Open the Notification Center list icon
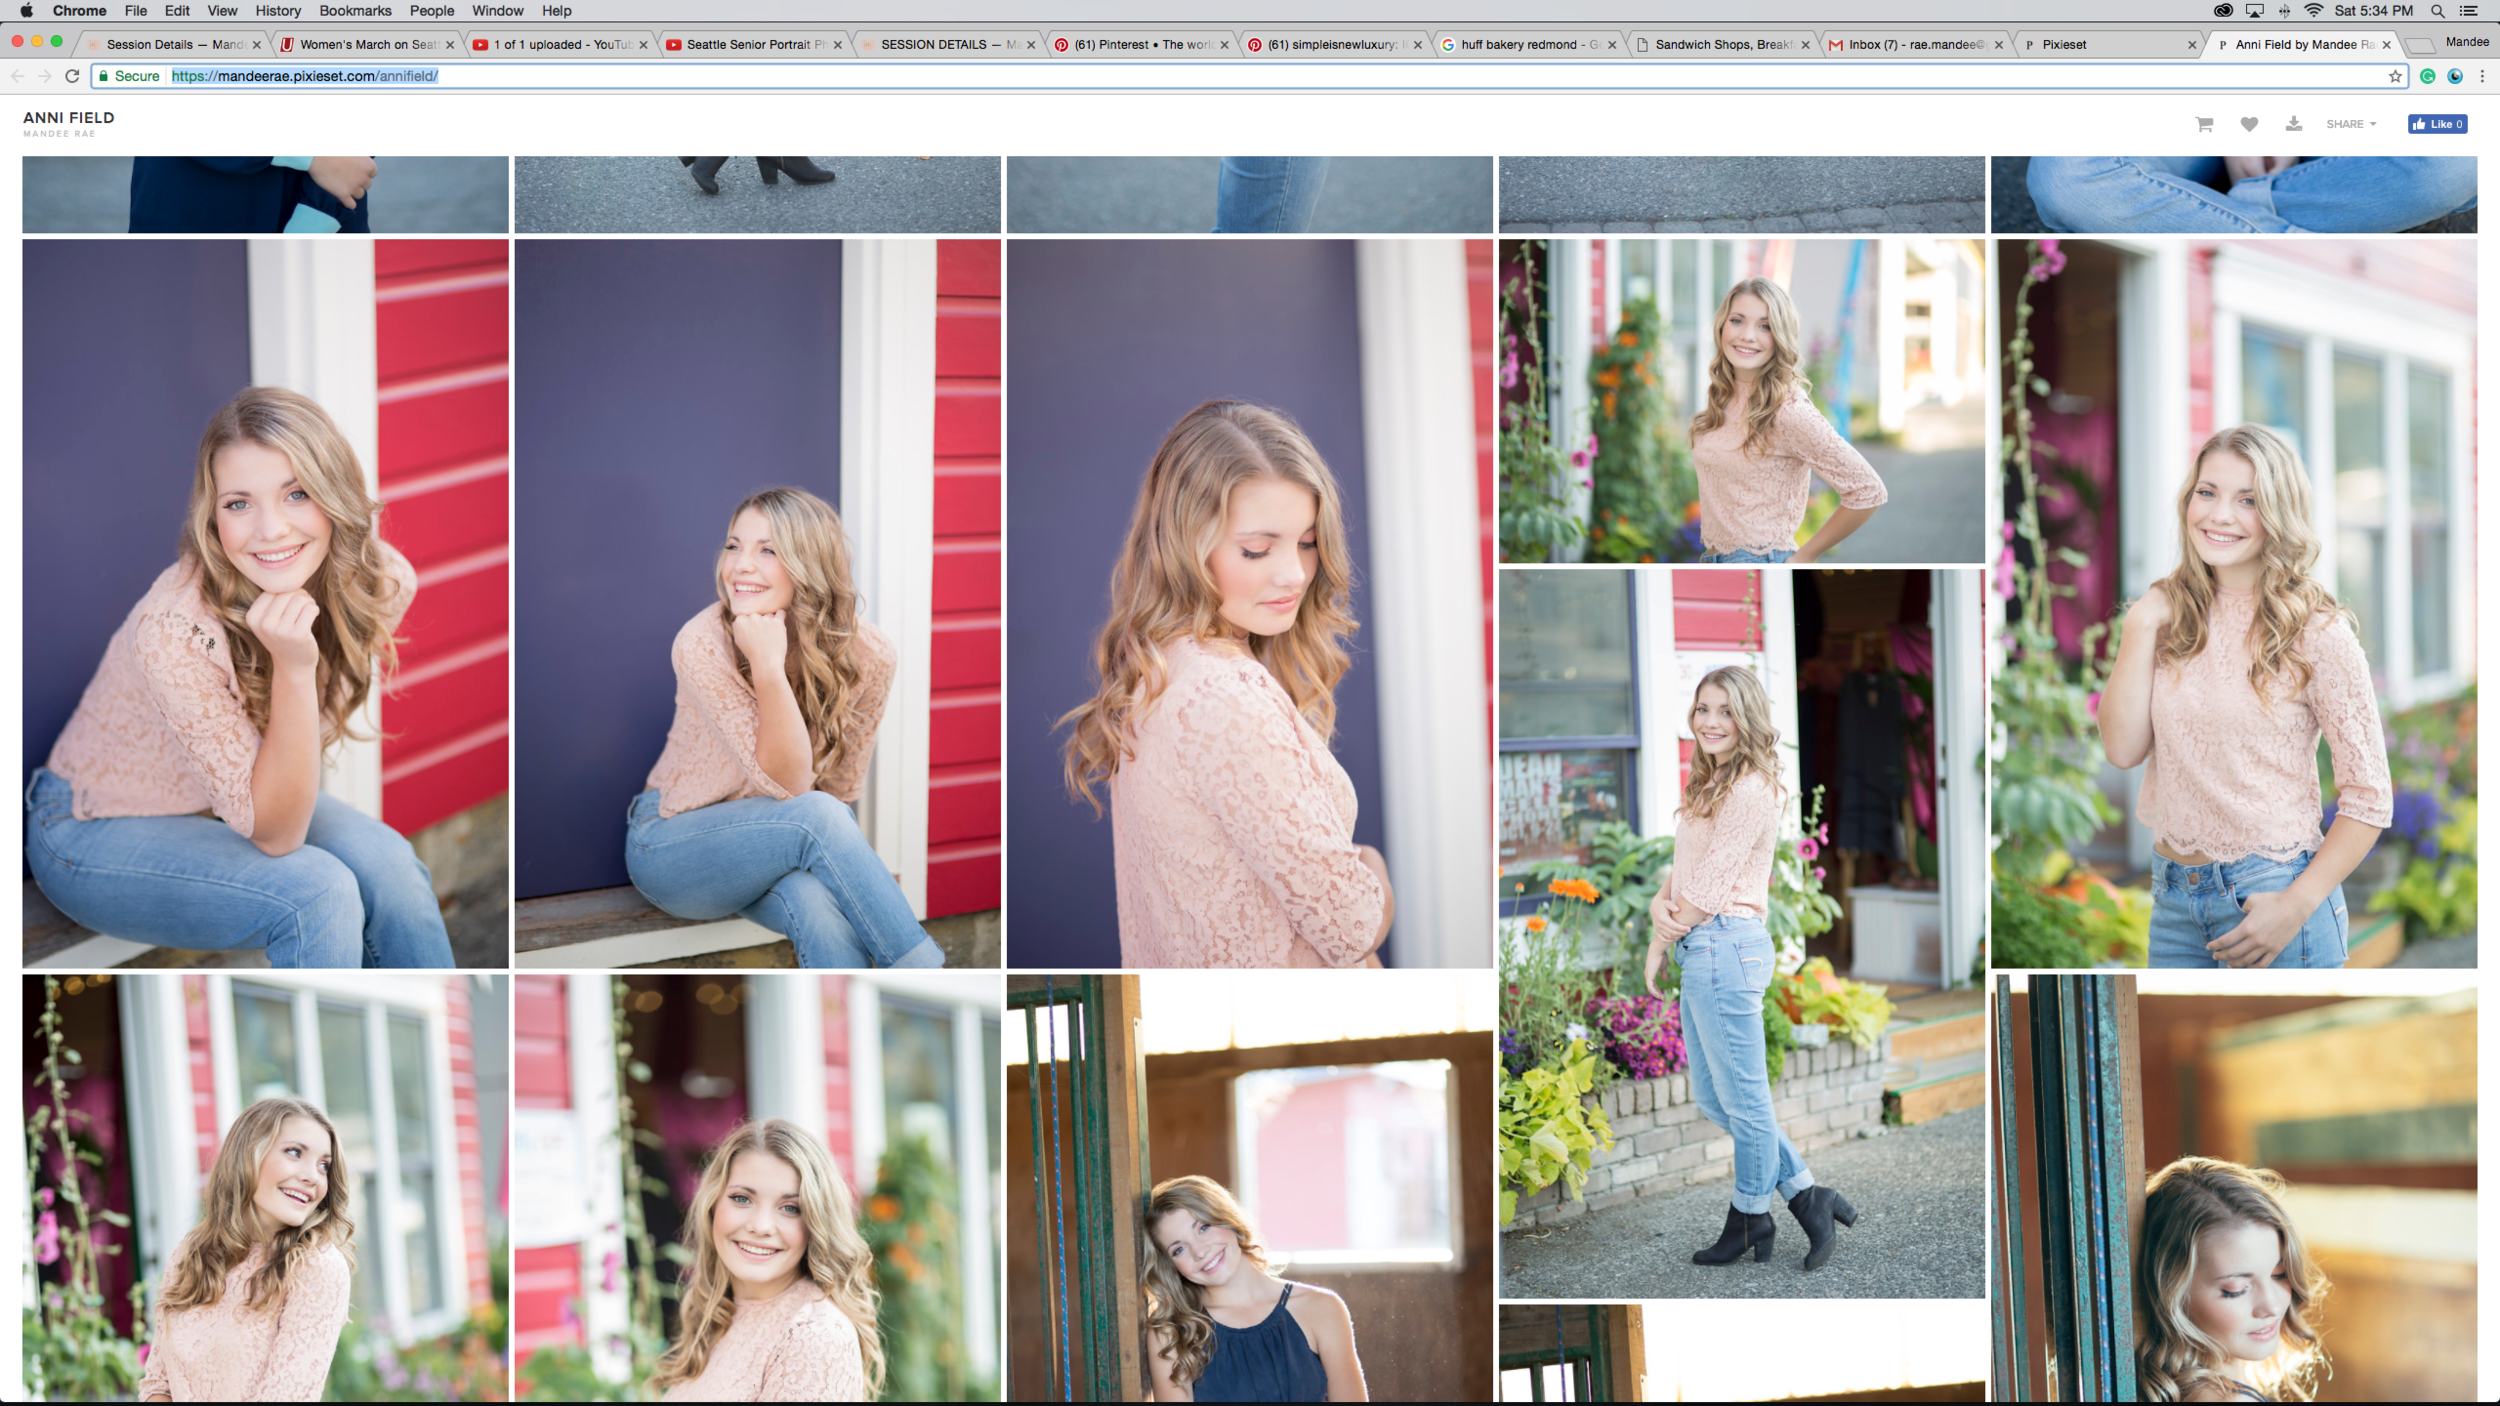The width and height of the screenshot is (2500, 1406). [2468, 11]
